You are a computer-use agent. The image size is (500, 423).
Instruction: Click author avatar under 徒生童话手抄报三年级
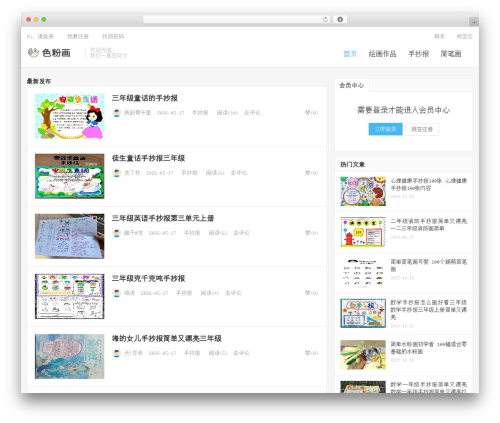[x=116, y=173]
